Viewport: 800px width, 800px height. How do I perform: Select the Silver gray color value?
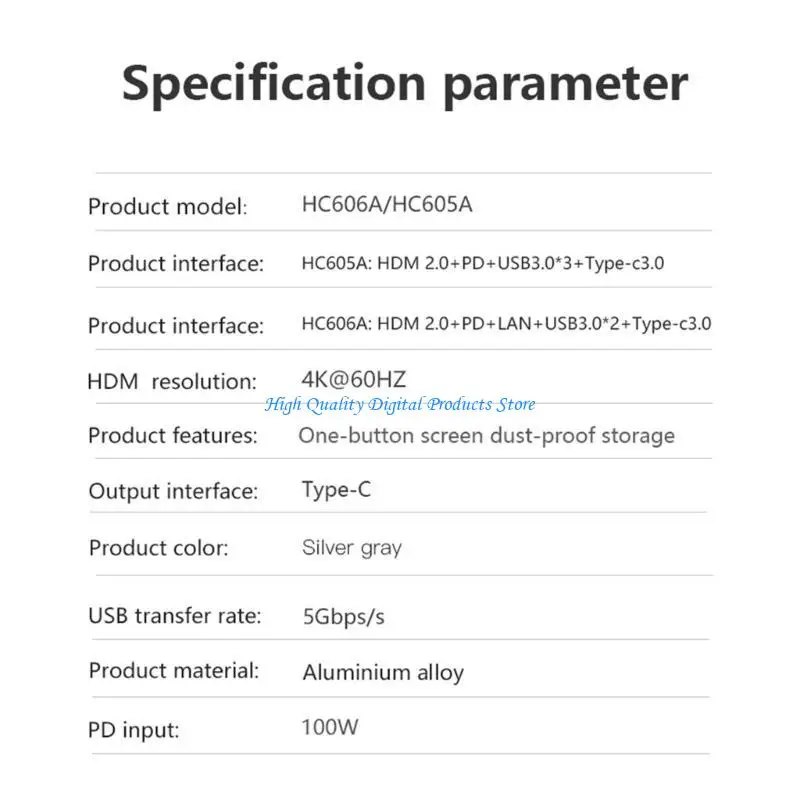pos(351,548)
